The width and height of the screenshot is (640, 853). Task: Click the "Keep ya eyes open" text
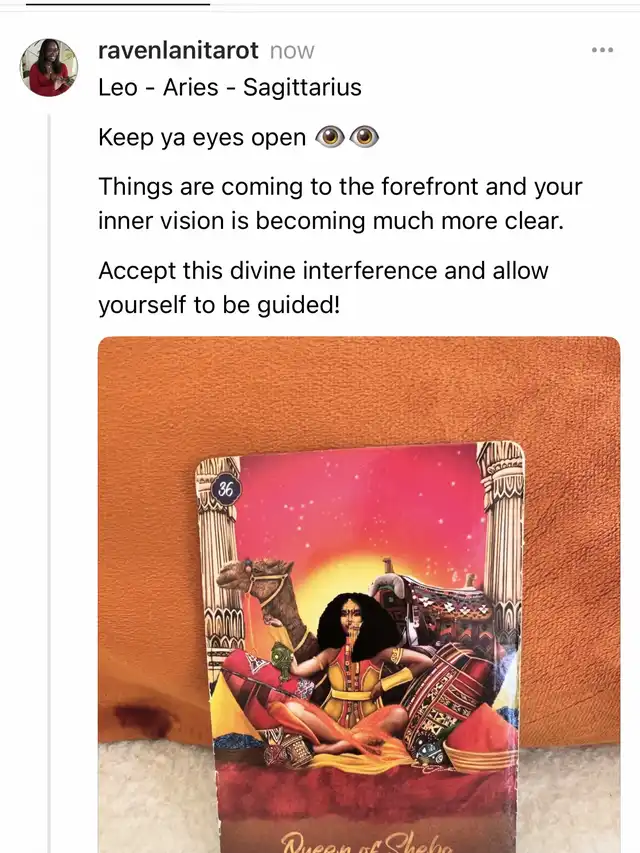(x=202, y=138)
